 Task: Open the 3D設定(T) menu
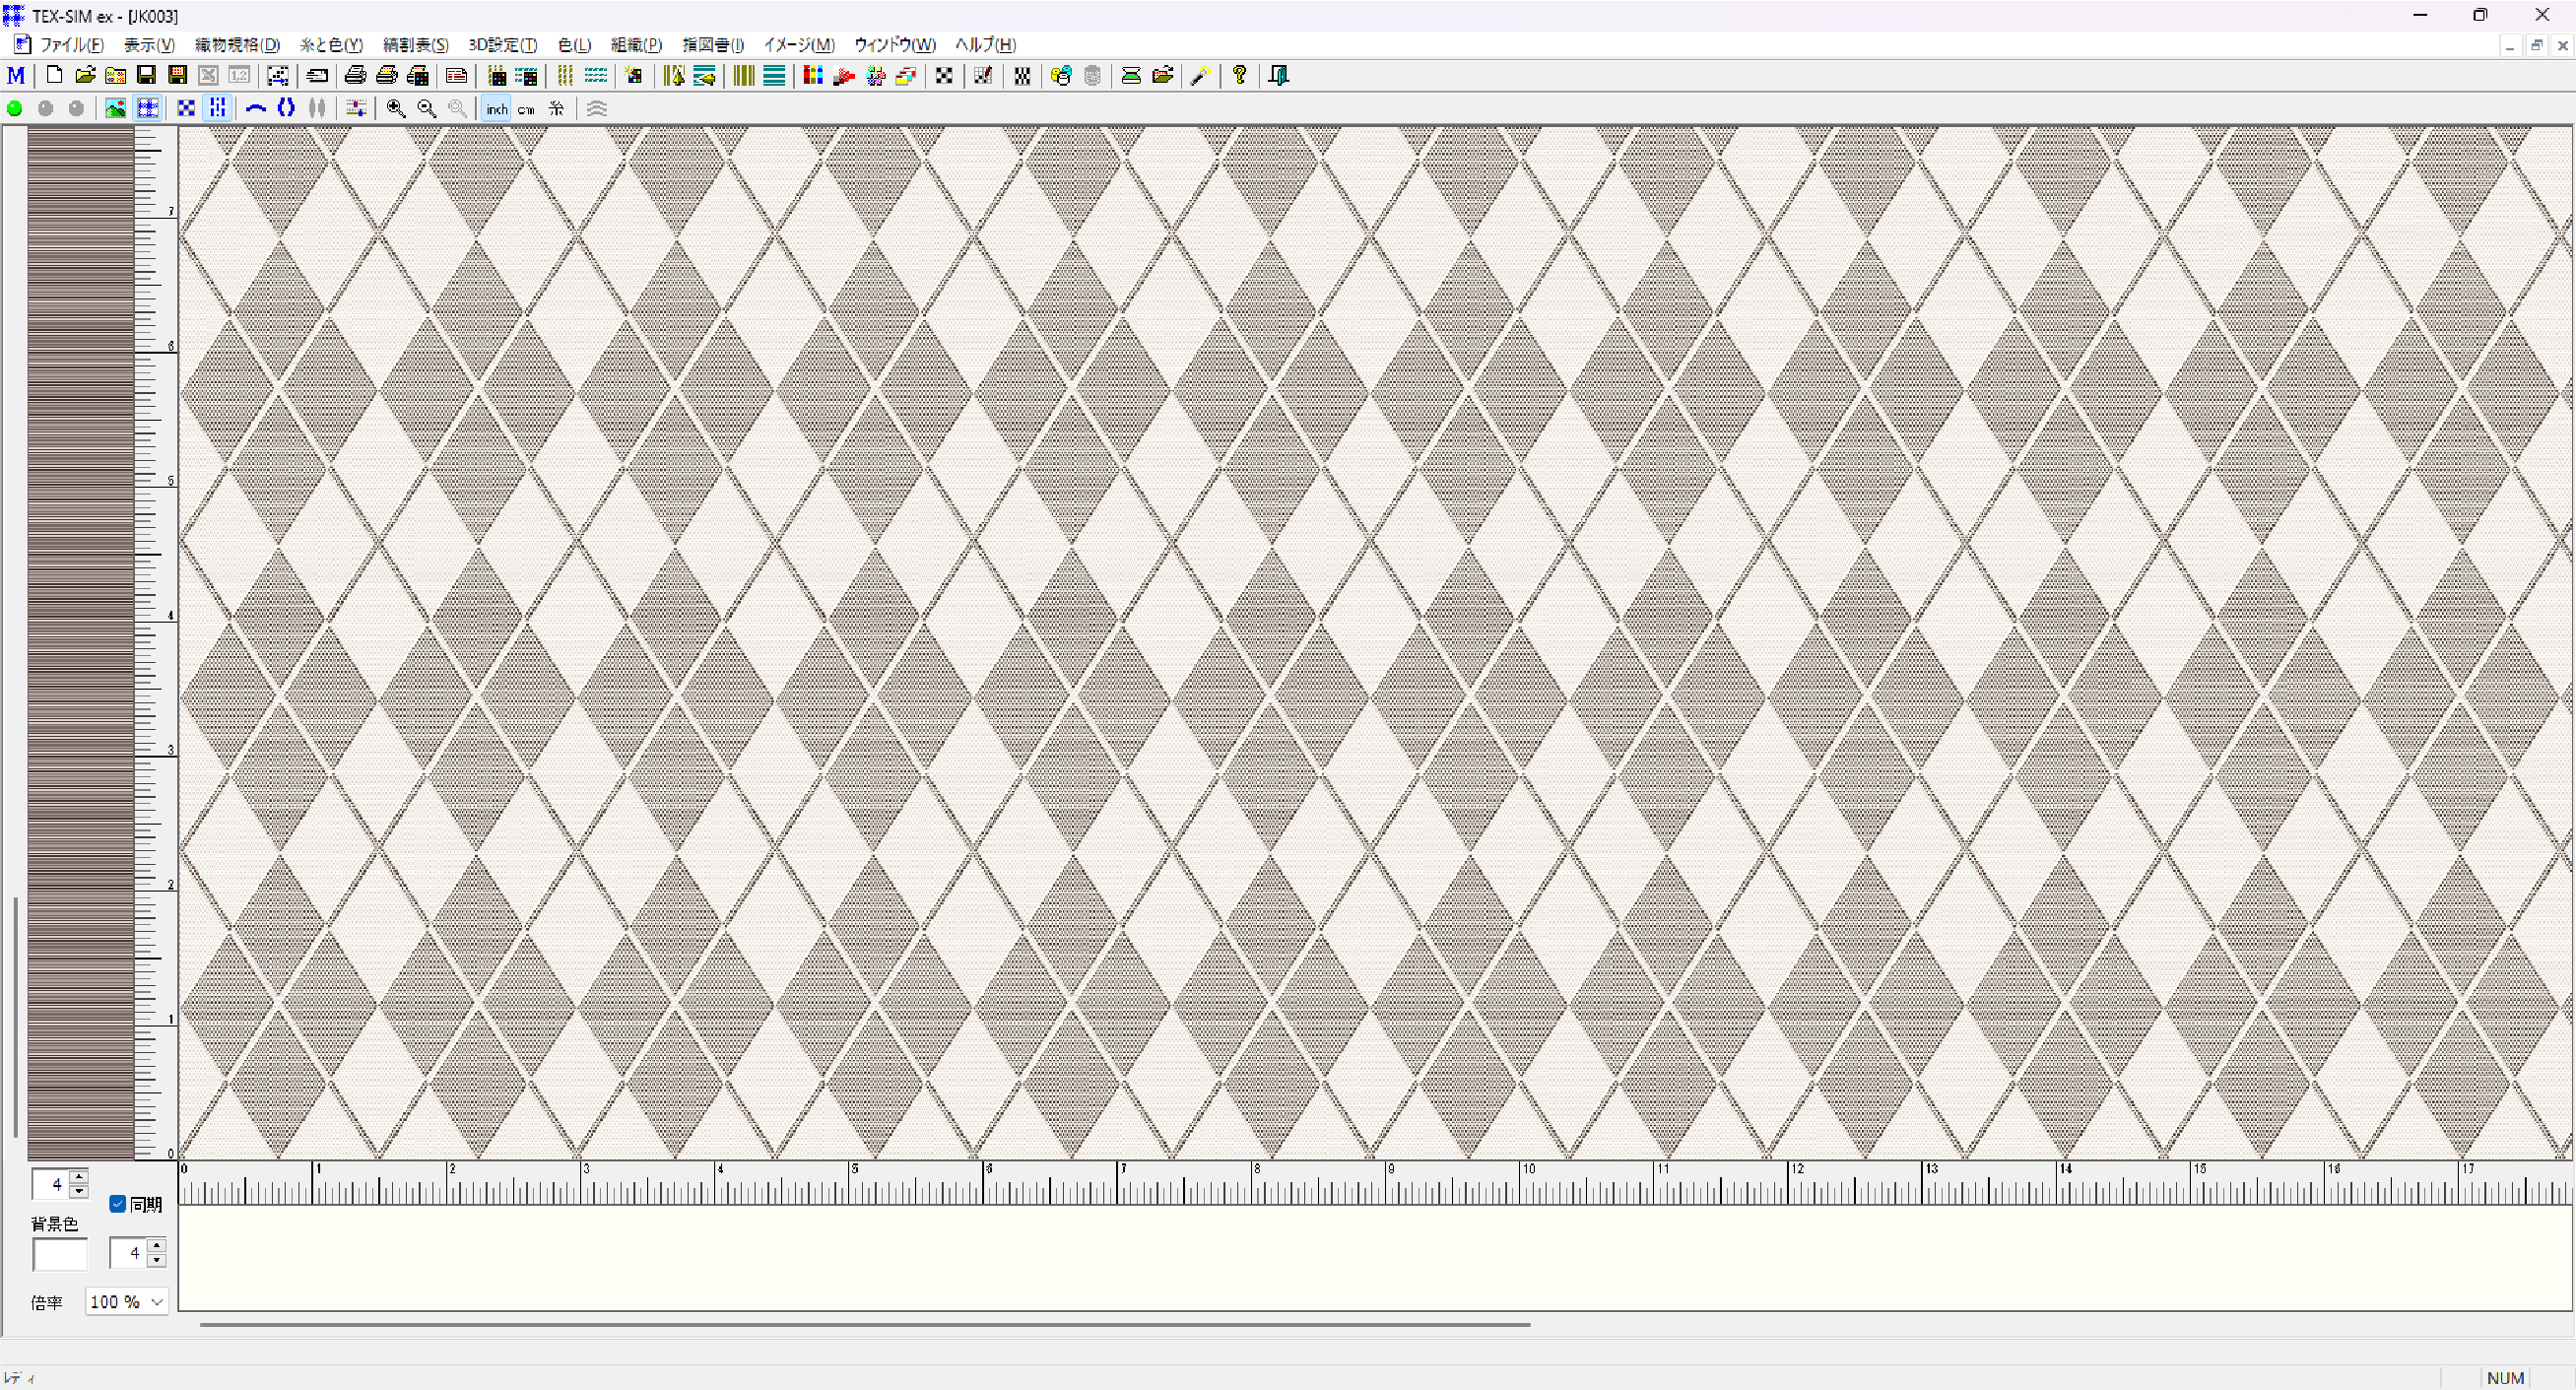502,44
